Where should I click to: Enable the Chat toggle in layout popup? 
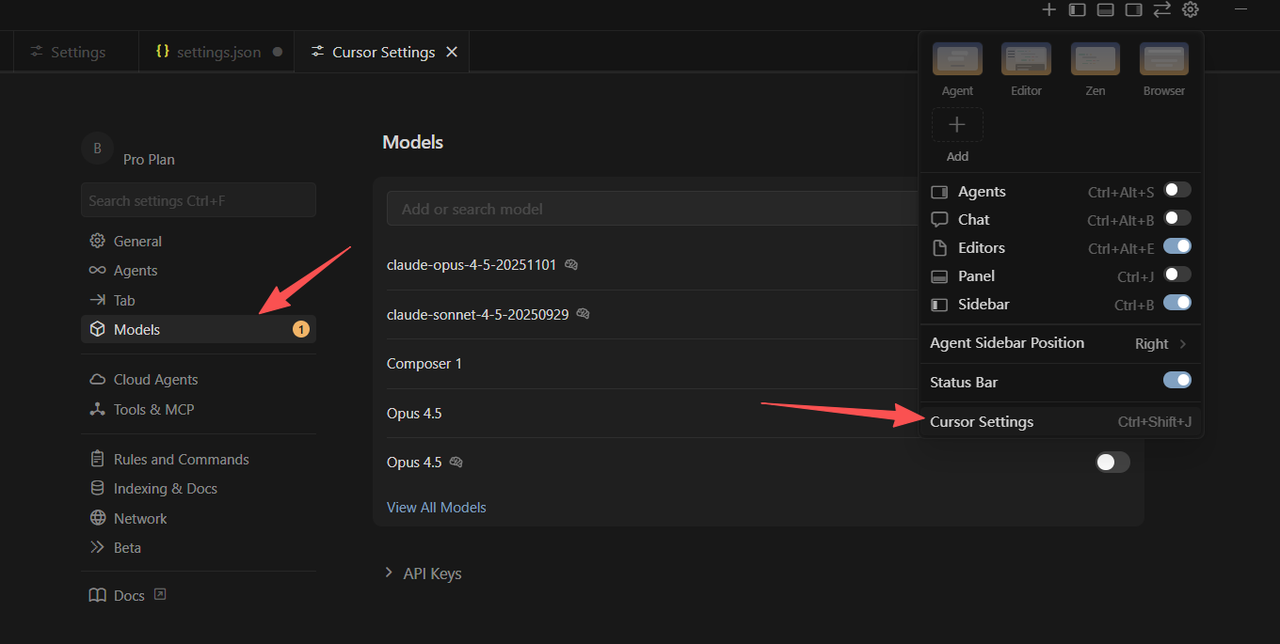click(1177, 218)
